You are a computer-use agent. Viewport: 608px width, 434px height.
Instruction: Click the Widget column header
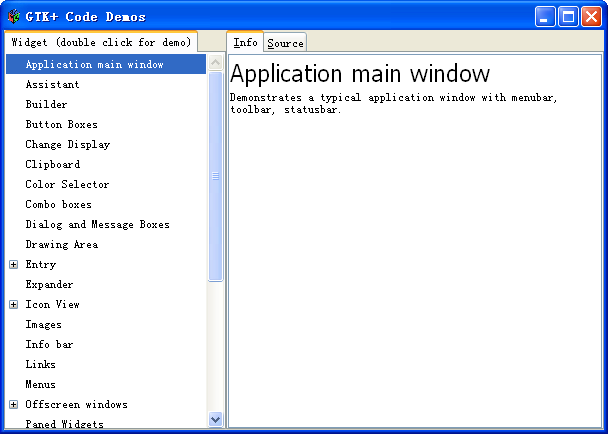tap(101, 42)
